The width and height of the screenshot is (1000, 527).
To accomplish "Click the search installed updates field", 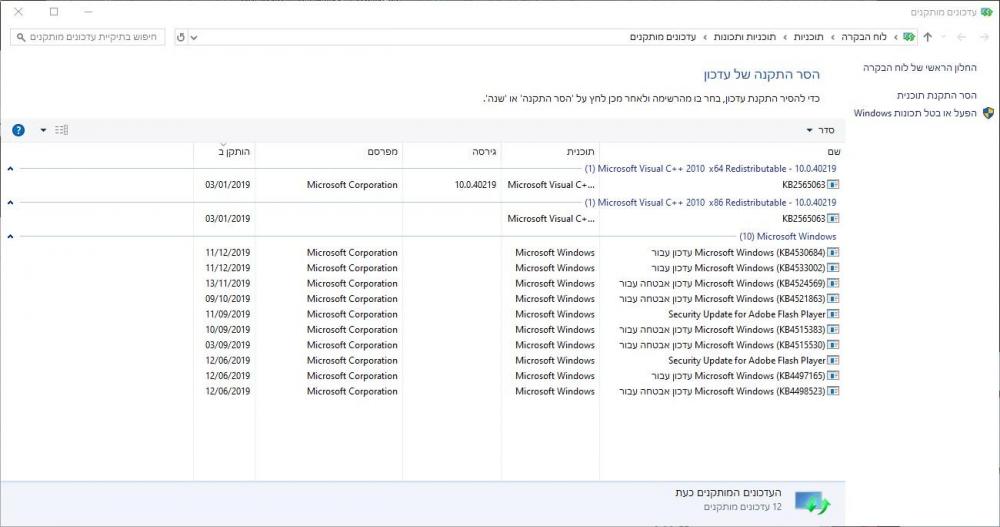I will click(87, 37).
